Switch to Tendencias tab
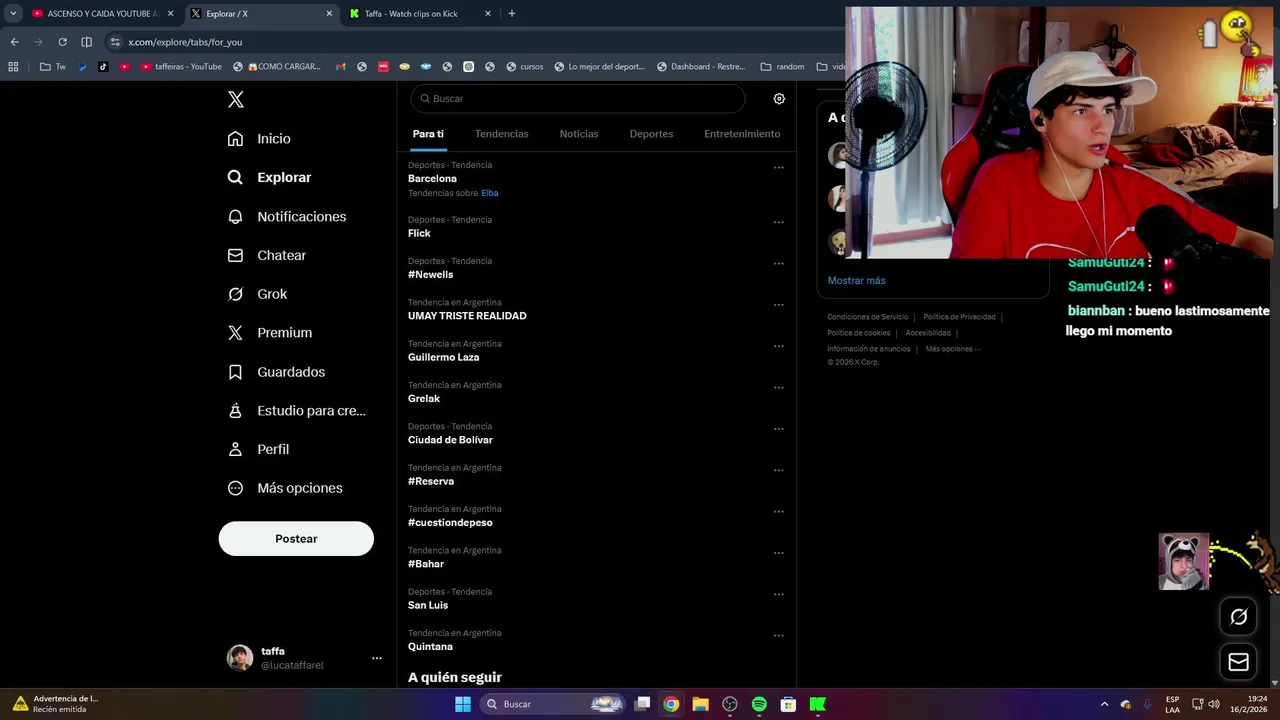Viewport: 1280px width, 720px height. point(502,134)
